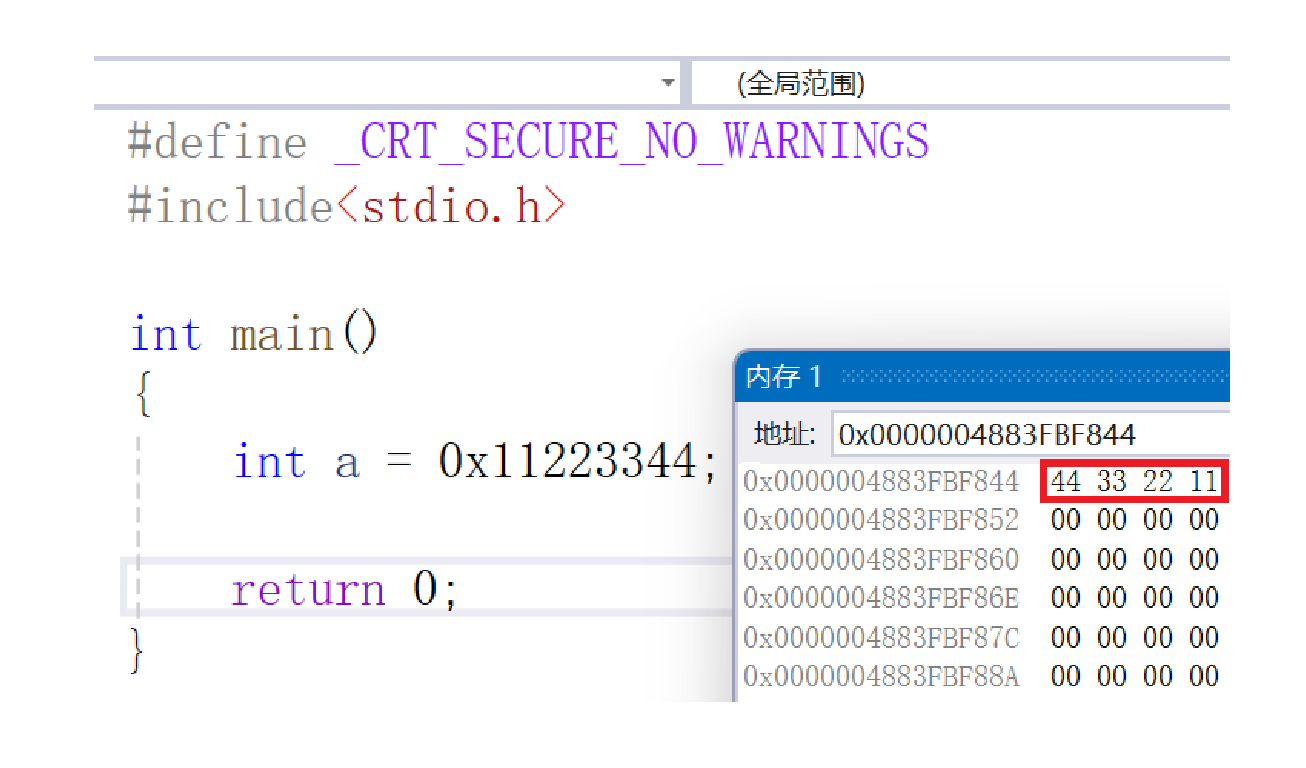Open the left scope dropdown arrow
This screenshot has width=1306, height=768.
tap(669, 83)
